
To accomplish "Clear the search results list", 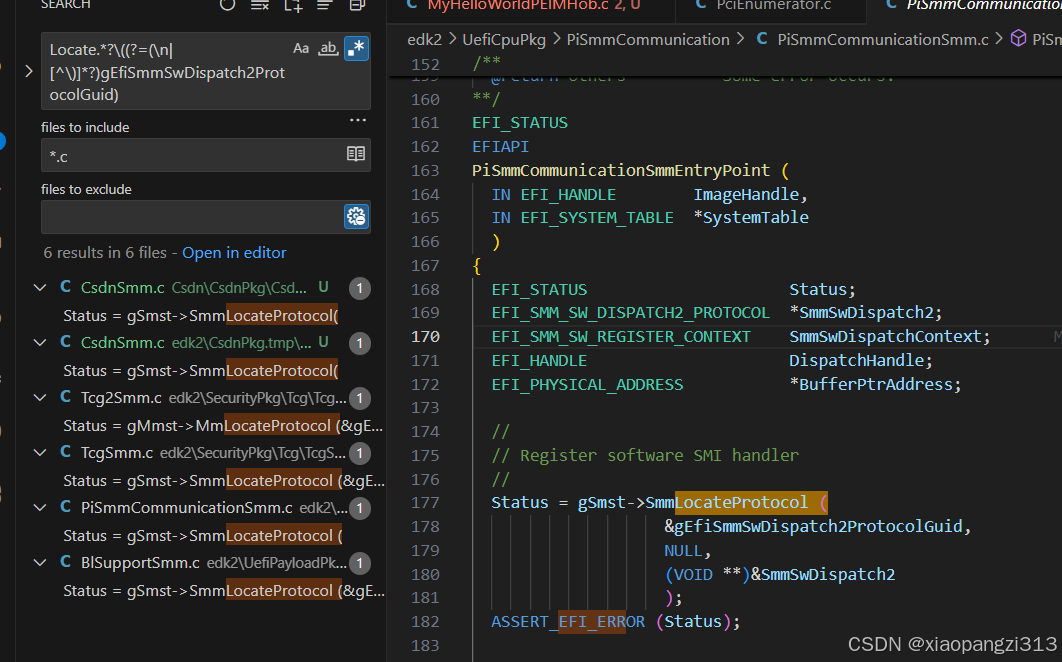I will click(x=260, y=5).
